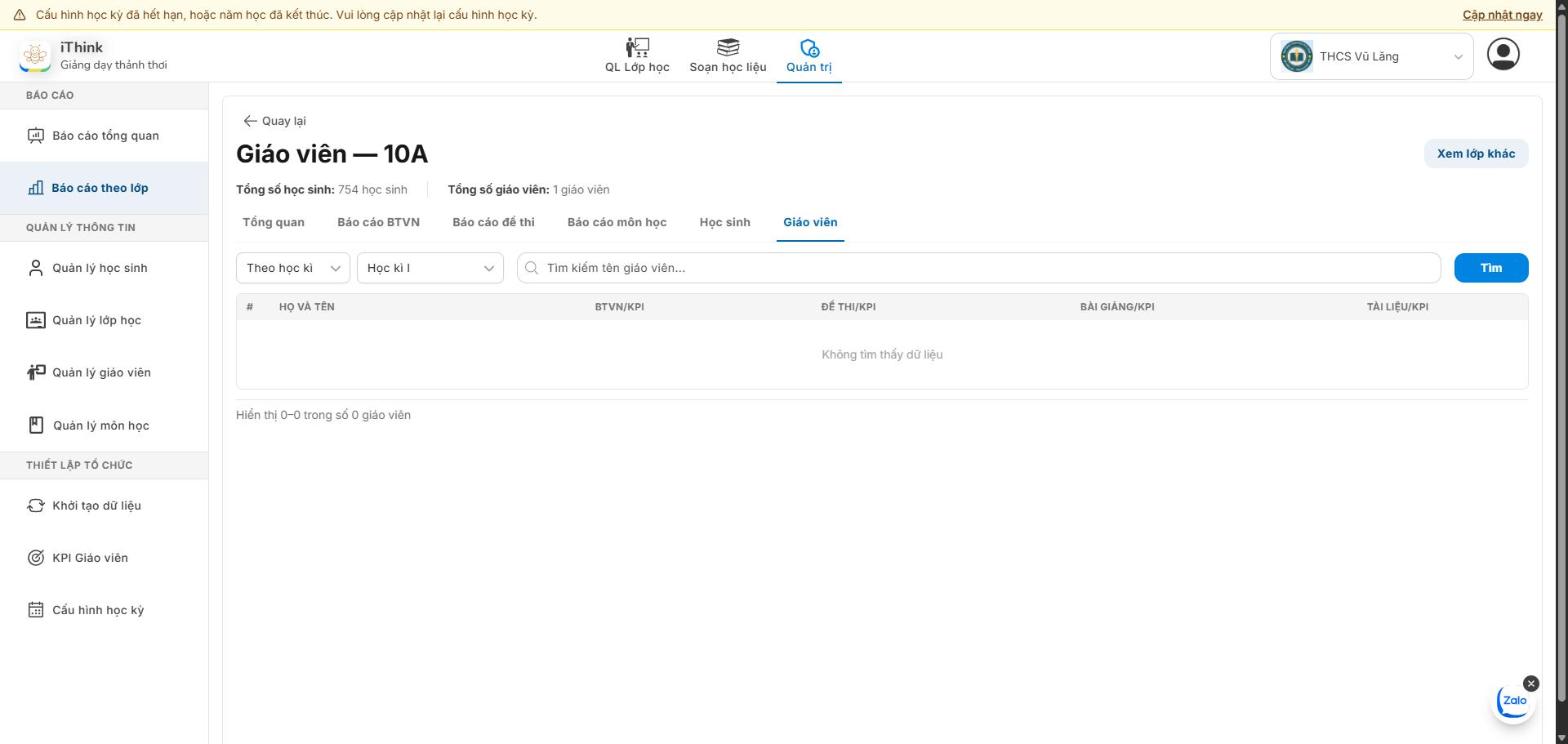Switch to the Báo cáo BTVN tab
Viewport: 1568px width, 744px height.
coord(378,222)
